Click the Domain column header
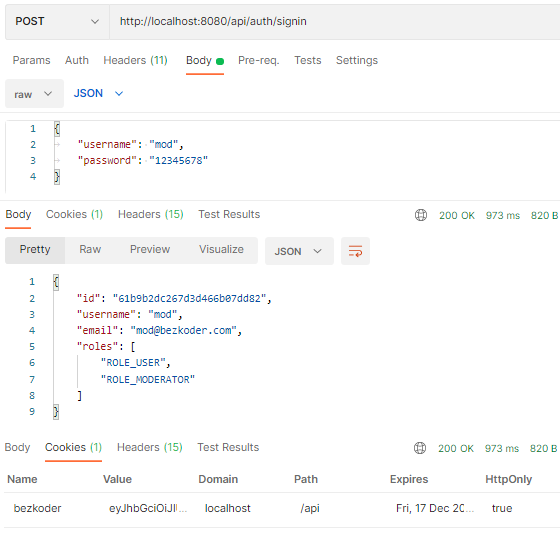 pyautogui.click(x=218, y=479)
